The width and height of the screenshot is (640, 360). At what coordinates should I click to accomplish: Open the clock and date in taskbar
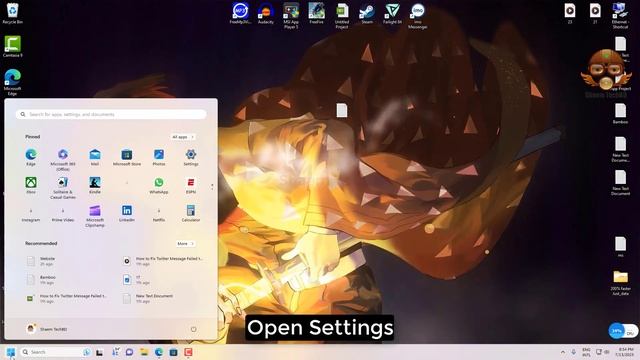click(625, 352)
